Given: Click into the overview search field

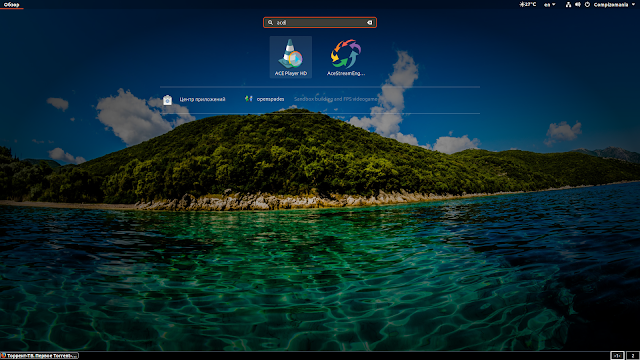Looking at the screenshot, I should tap(320, 22).
